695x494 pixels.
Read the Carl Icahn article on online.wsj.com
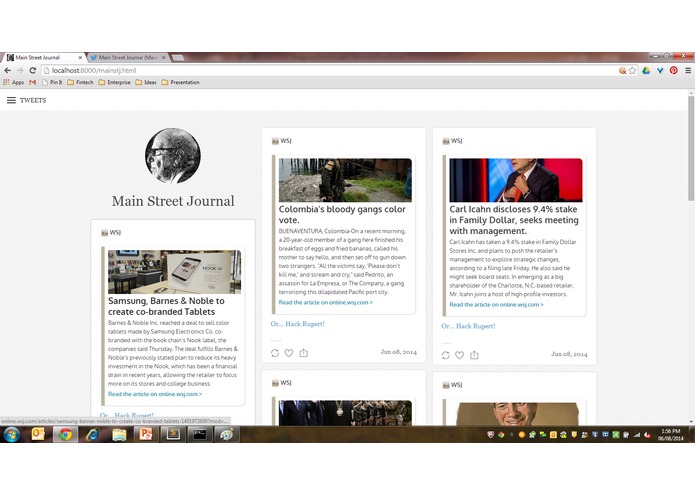coord(496,305)
